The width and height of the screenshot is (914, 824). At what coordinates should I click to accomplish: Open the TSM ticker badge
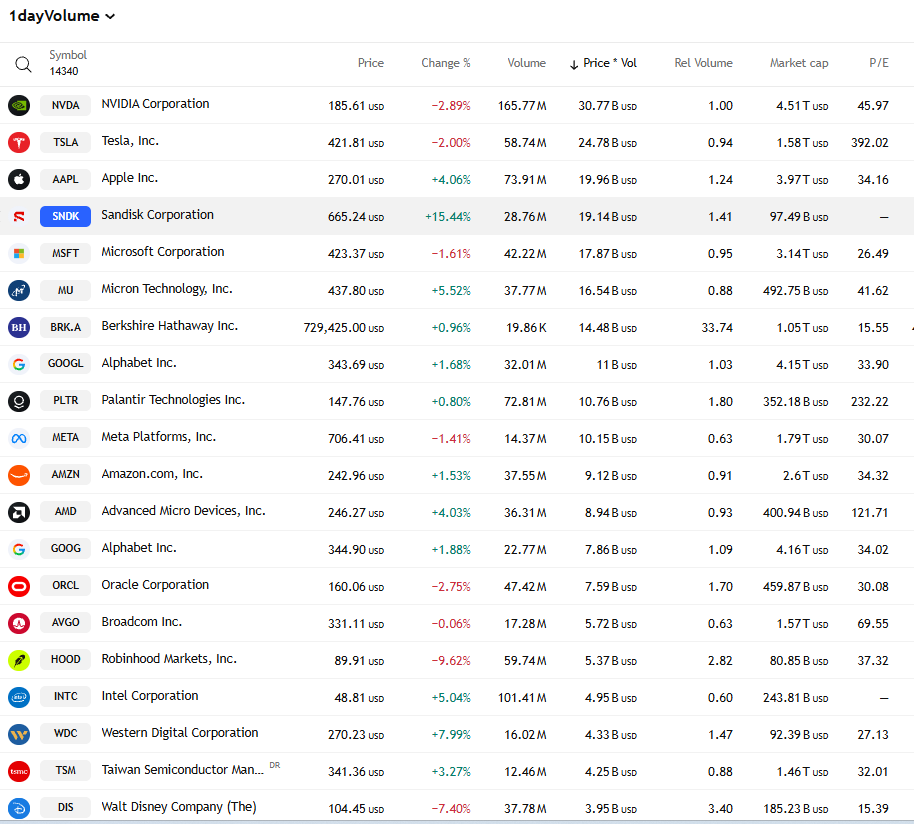(x=65, y=770)
